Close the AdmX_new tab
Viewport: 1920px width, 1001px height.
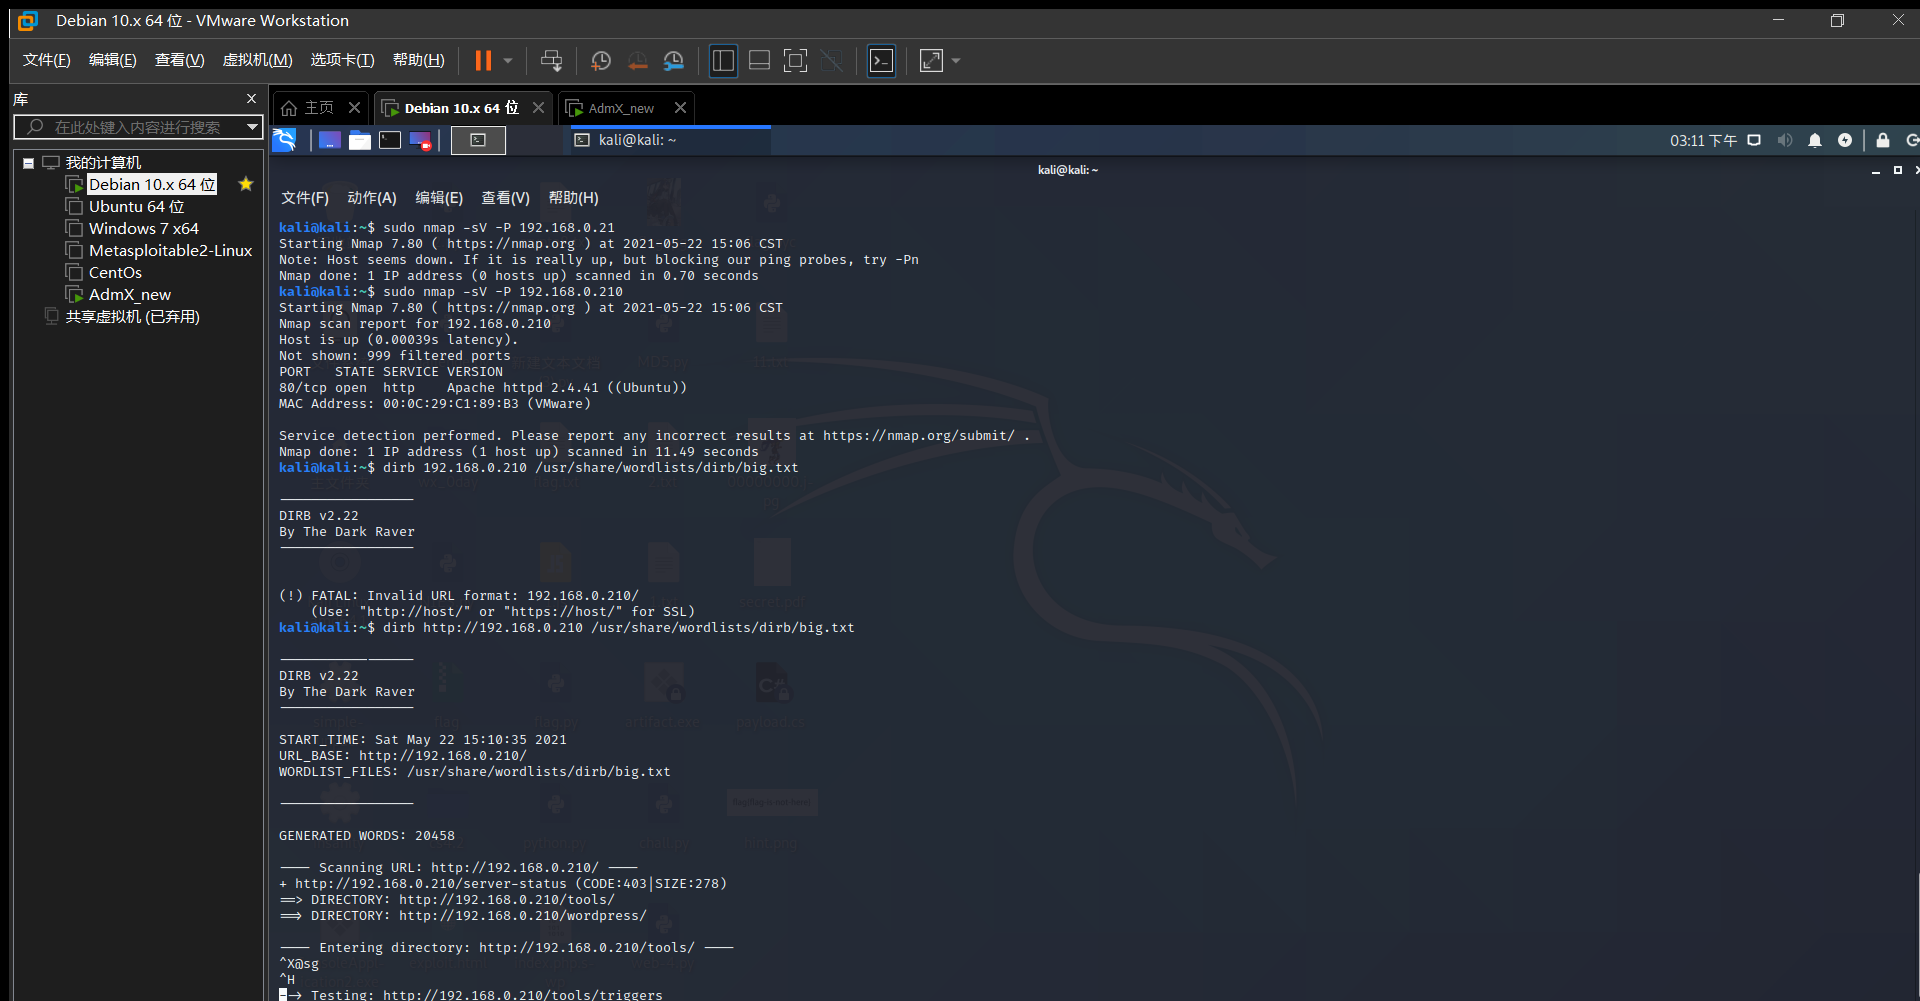[680, 108]
